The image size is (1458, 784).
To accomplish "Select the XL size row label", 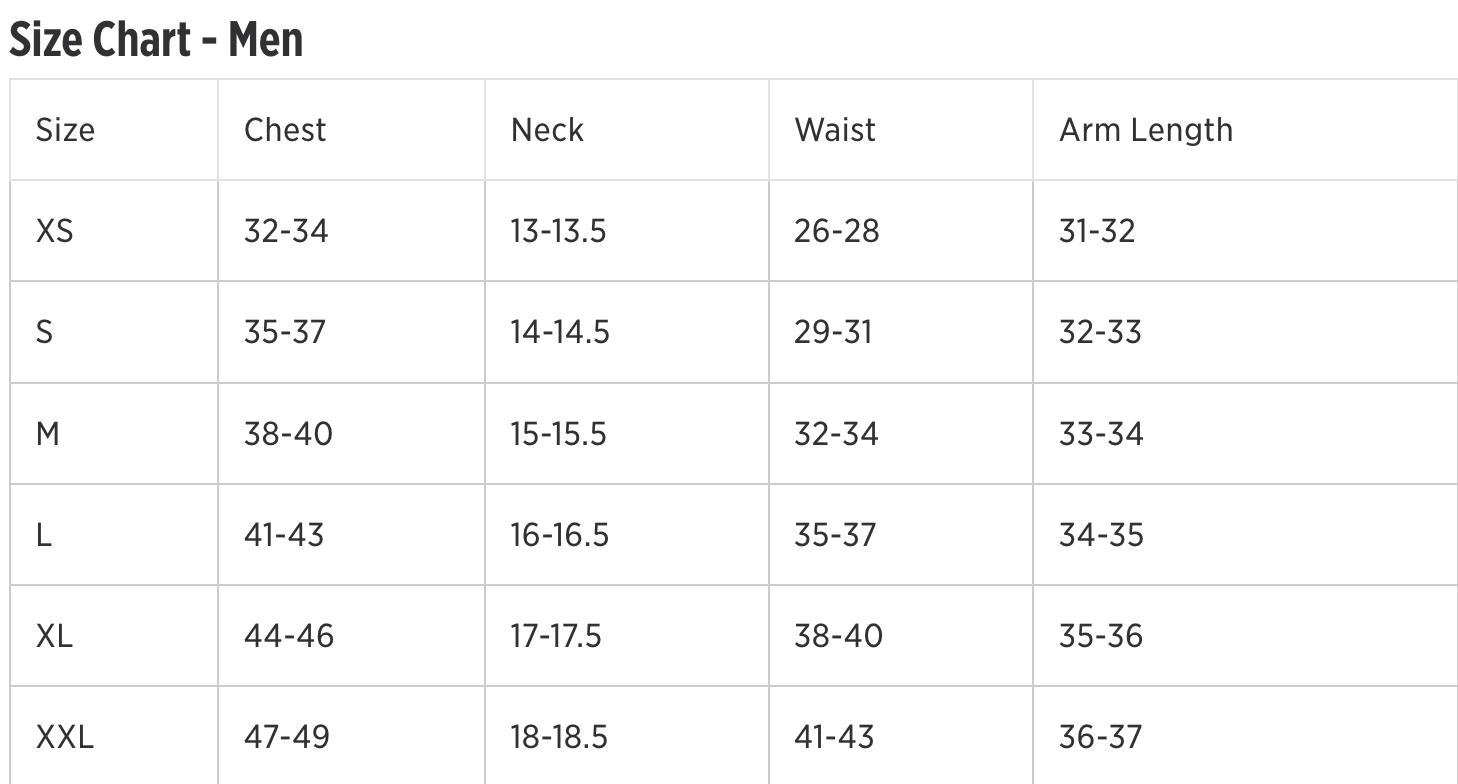I will point(54,636).
